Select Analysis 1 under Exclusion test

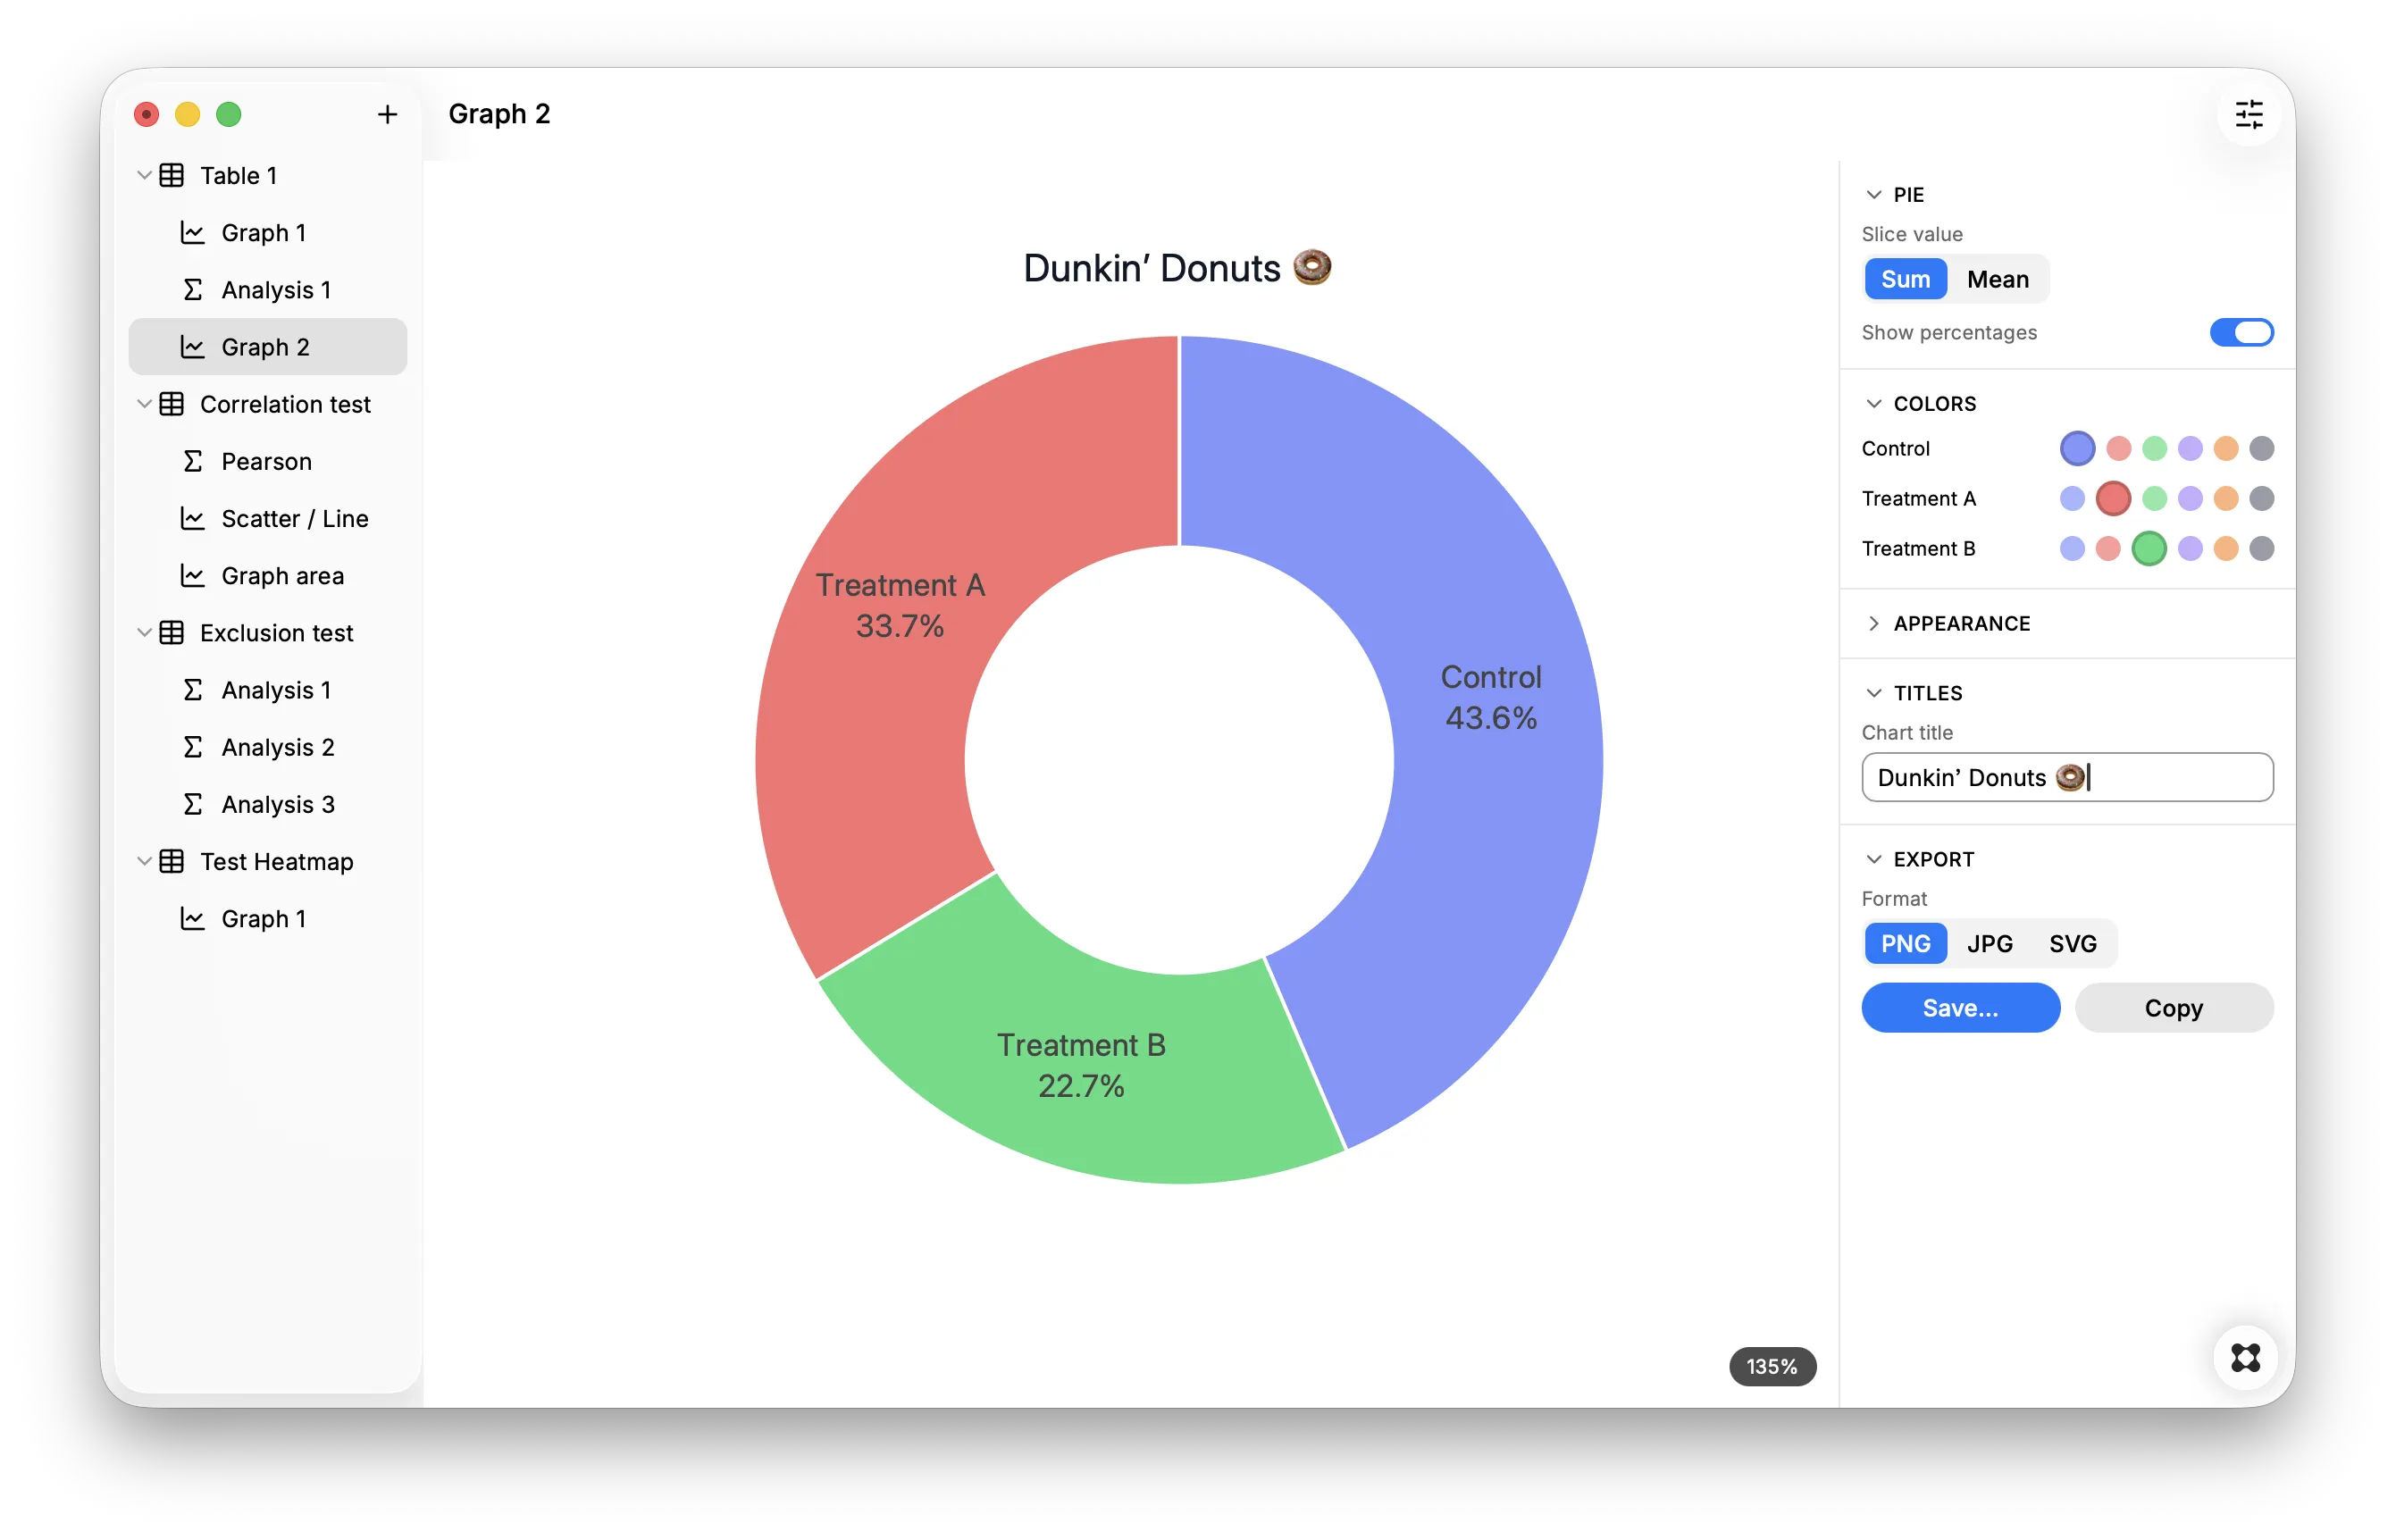[268, 690]
